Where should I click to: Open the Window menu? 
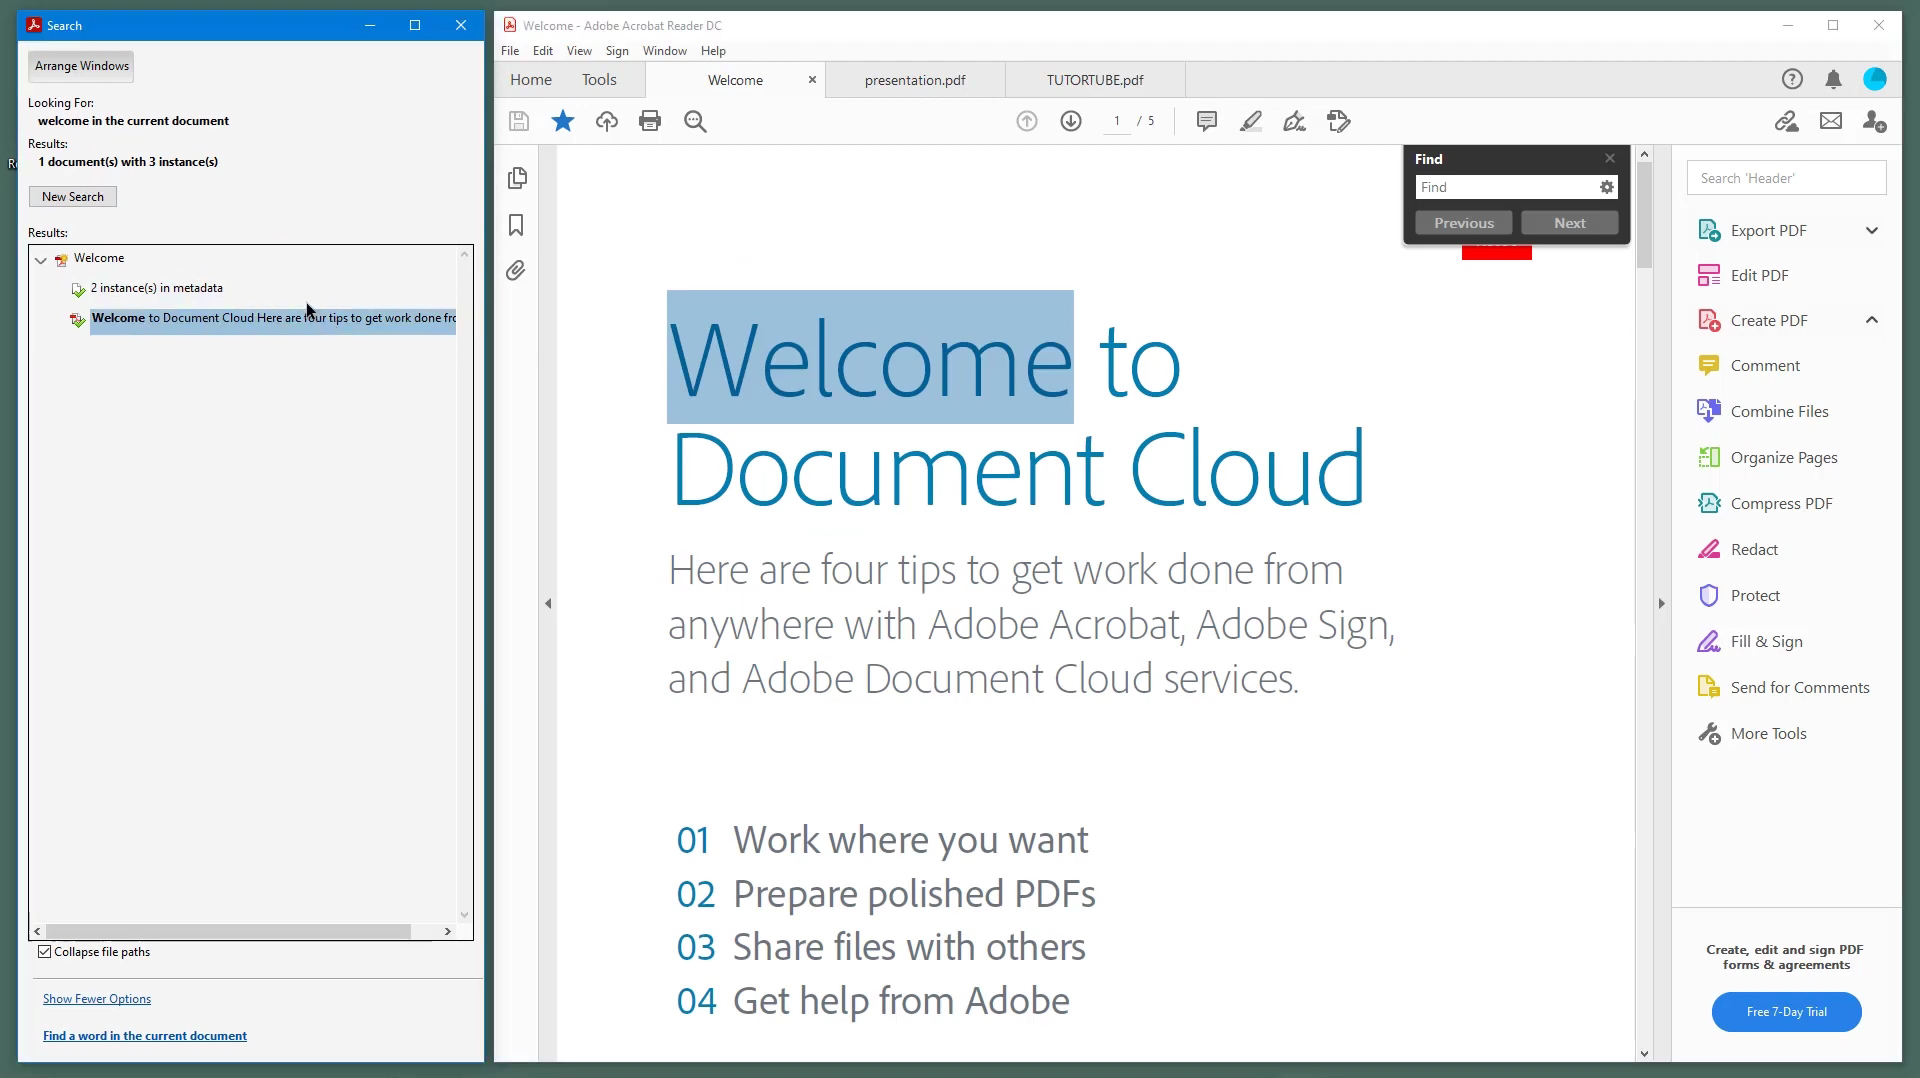(664, 51)
